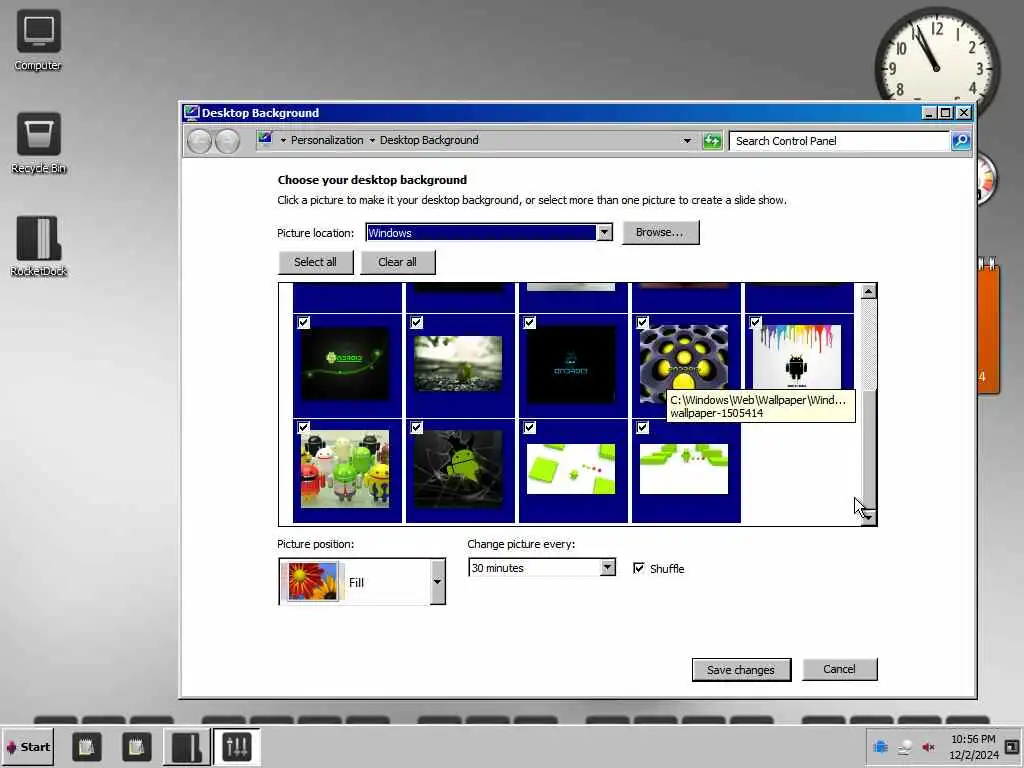Select the Android on pebbles thumbnail
The height and width of the screenshot is (768, 1024).
458,364
